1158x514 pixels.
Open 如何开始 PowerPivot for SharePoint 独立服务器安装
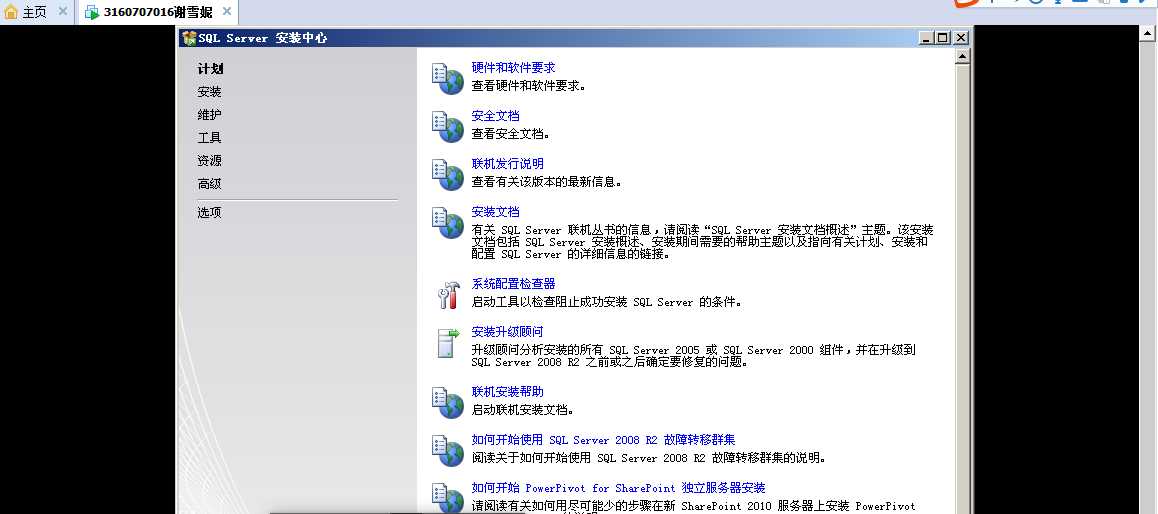pyautogui.click(x=618, y=487)
